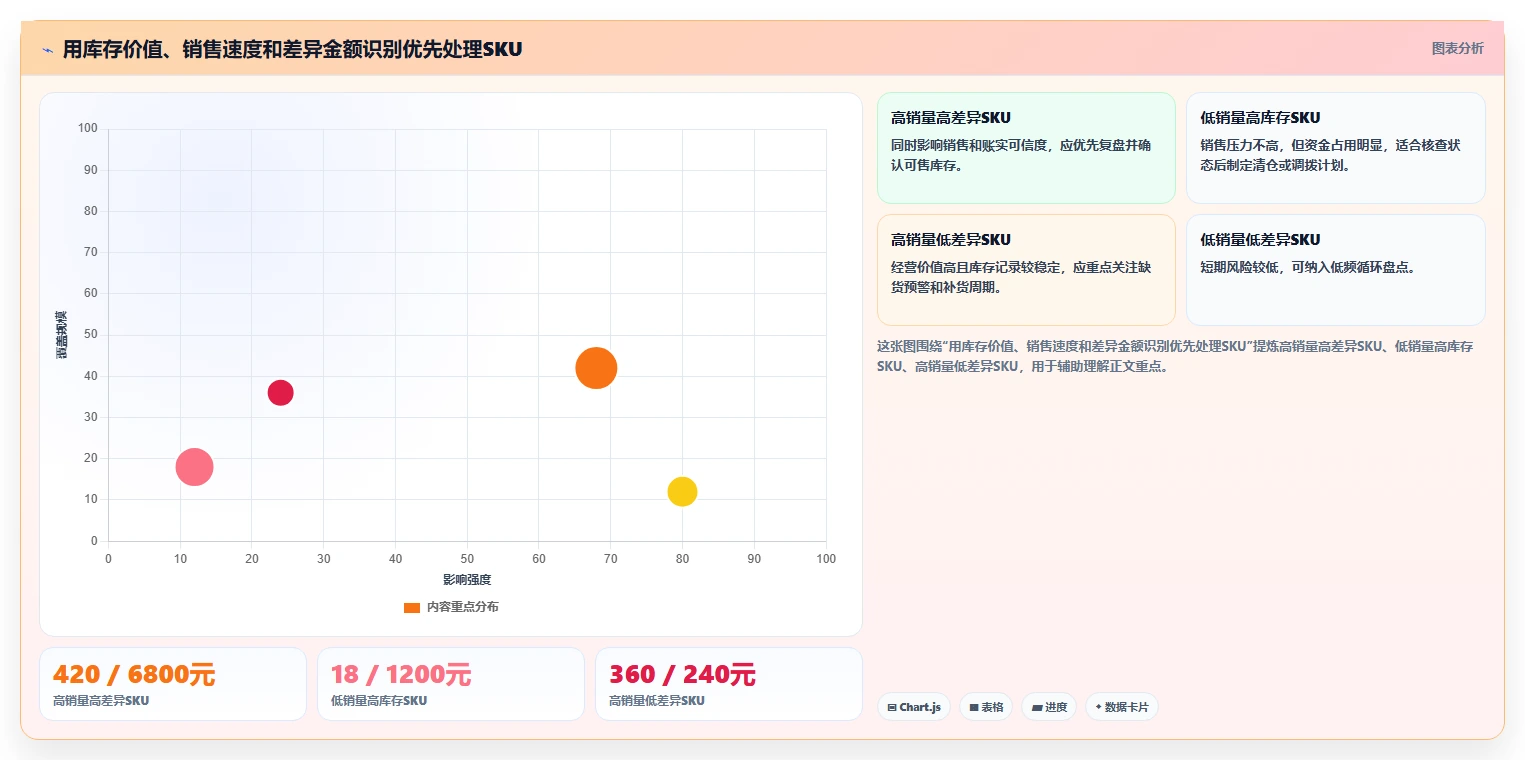Click the 420 / 6800元 stat value
The height and width of the screenshot is (760, 1525).
point(134,675)
